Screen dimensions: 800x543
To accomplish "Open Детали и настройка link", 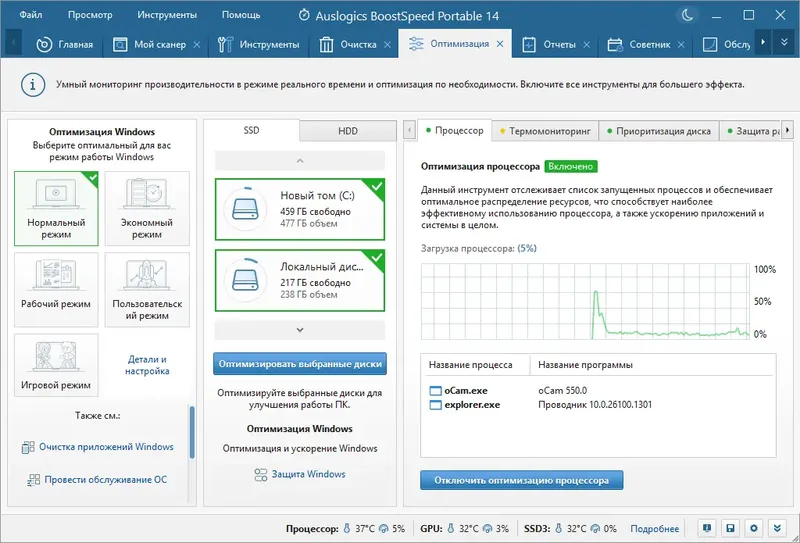I will pos(147,365).
